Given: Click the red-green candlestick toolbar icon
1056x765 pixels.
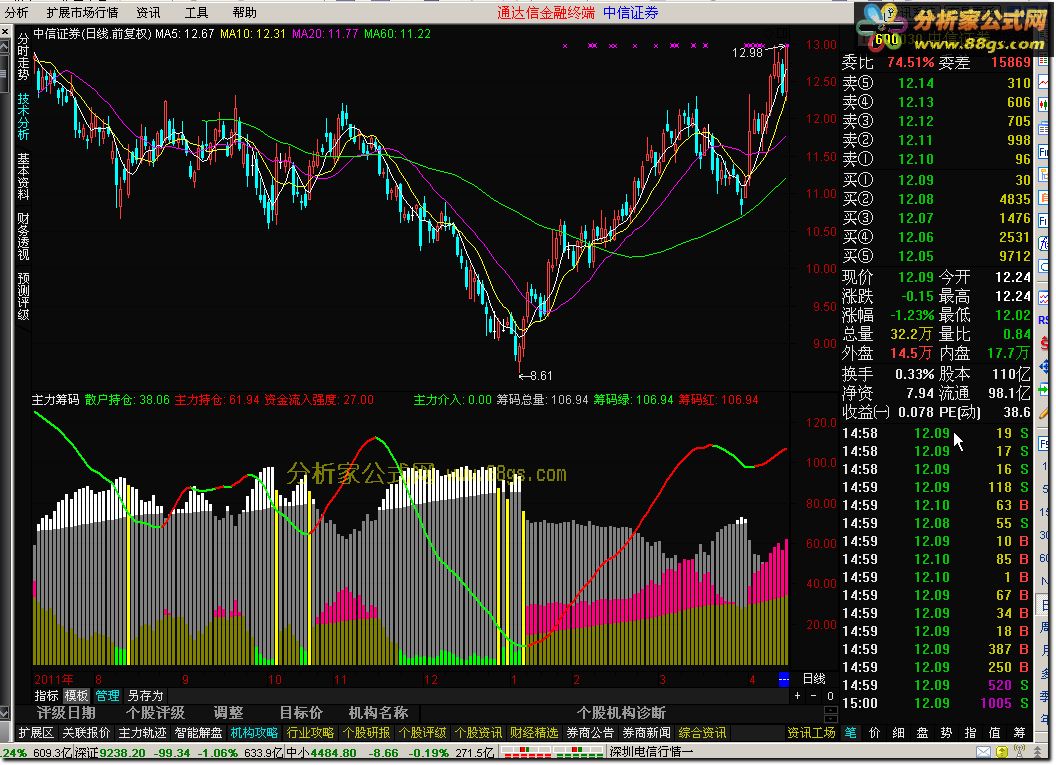Looking at the screenshot, I should (x=1044, y=104).
